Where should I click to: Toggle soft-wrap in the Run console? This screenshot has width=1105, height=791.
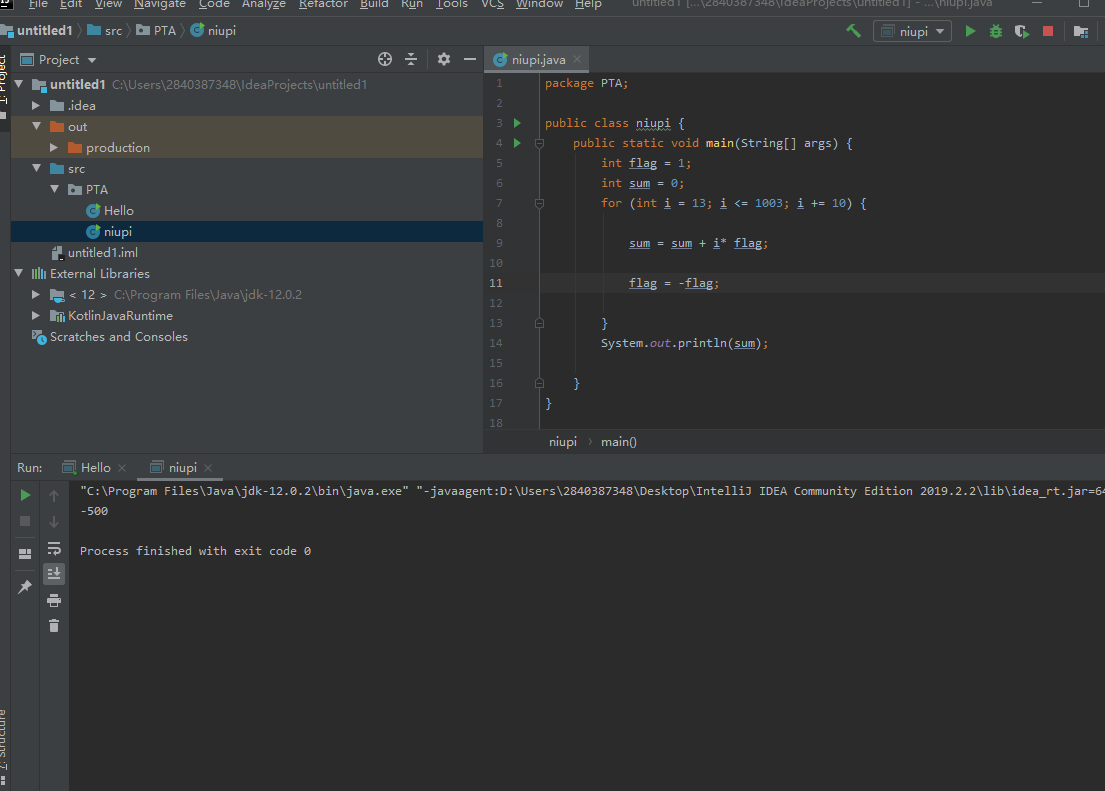point(54,548)
